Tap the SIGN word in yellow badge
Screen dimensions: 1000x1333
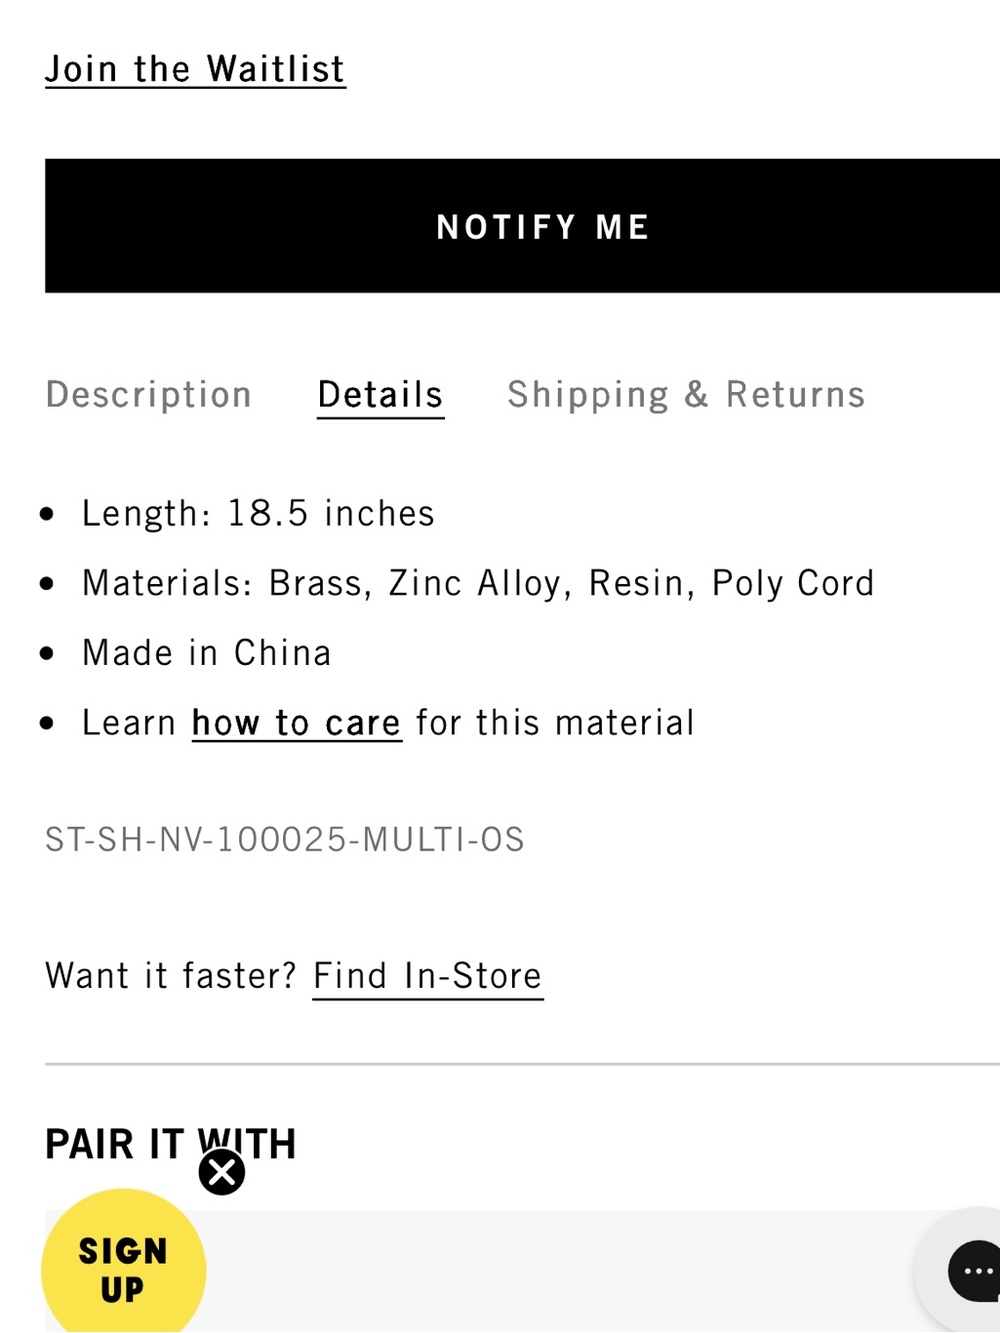coord(123,1251)
